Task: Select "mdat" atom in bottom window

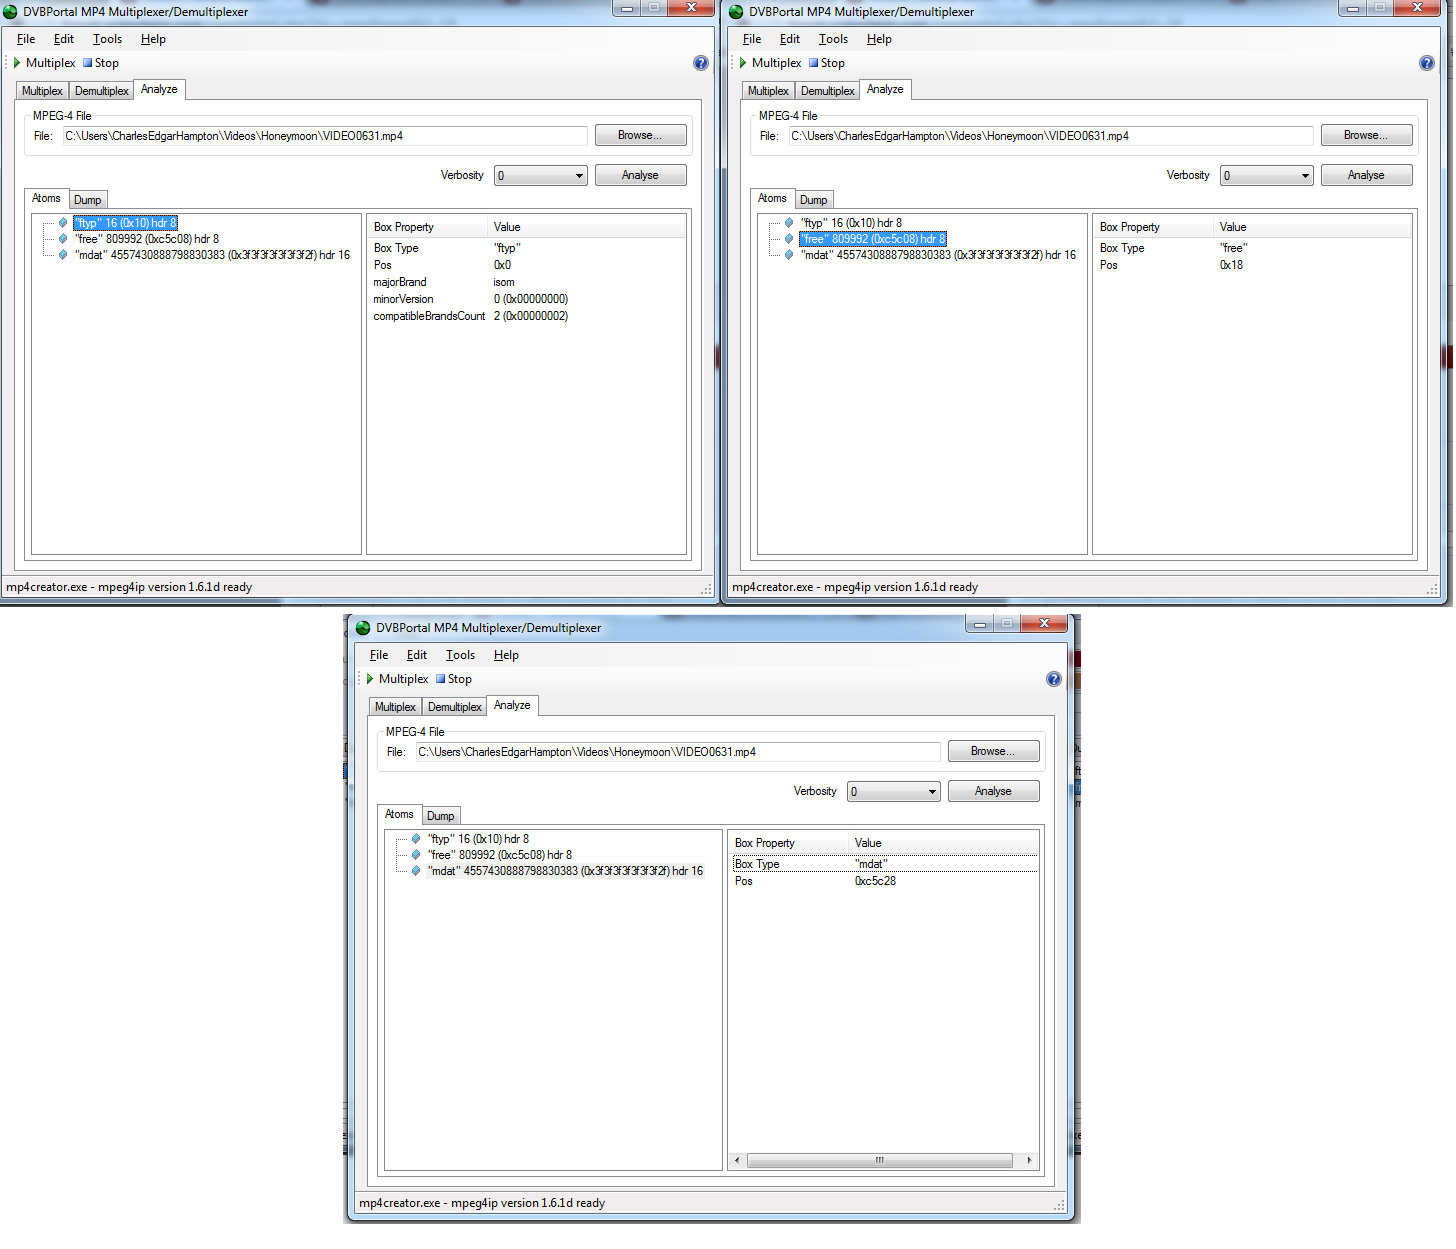Action: tap(565, 871)
